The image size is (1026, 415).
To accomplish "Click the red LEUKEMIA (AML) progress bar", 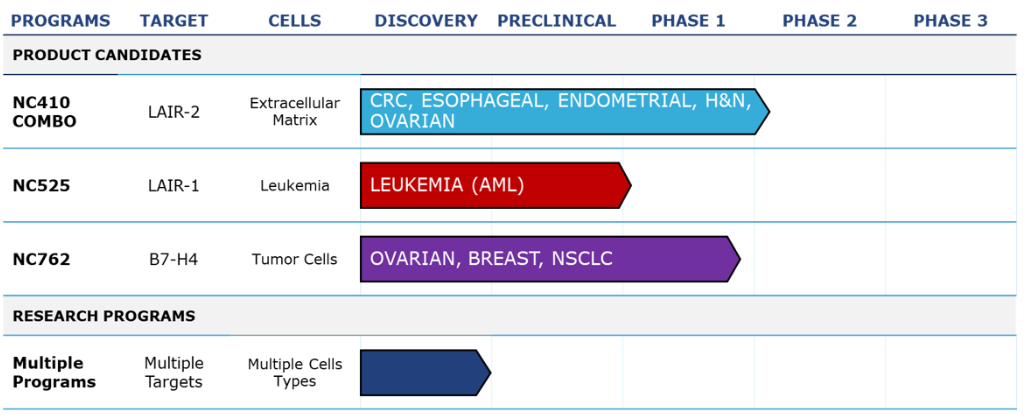I will coord(495,185).
